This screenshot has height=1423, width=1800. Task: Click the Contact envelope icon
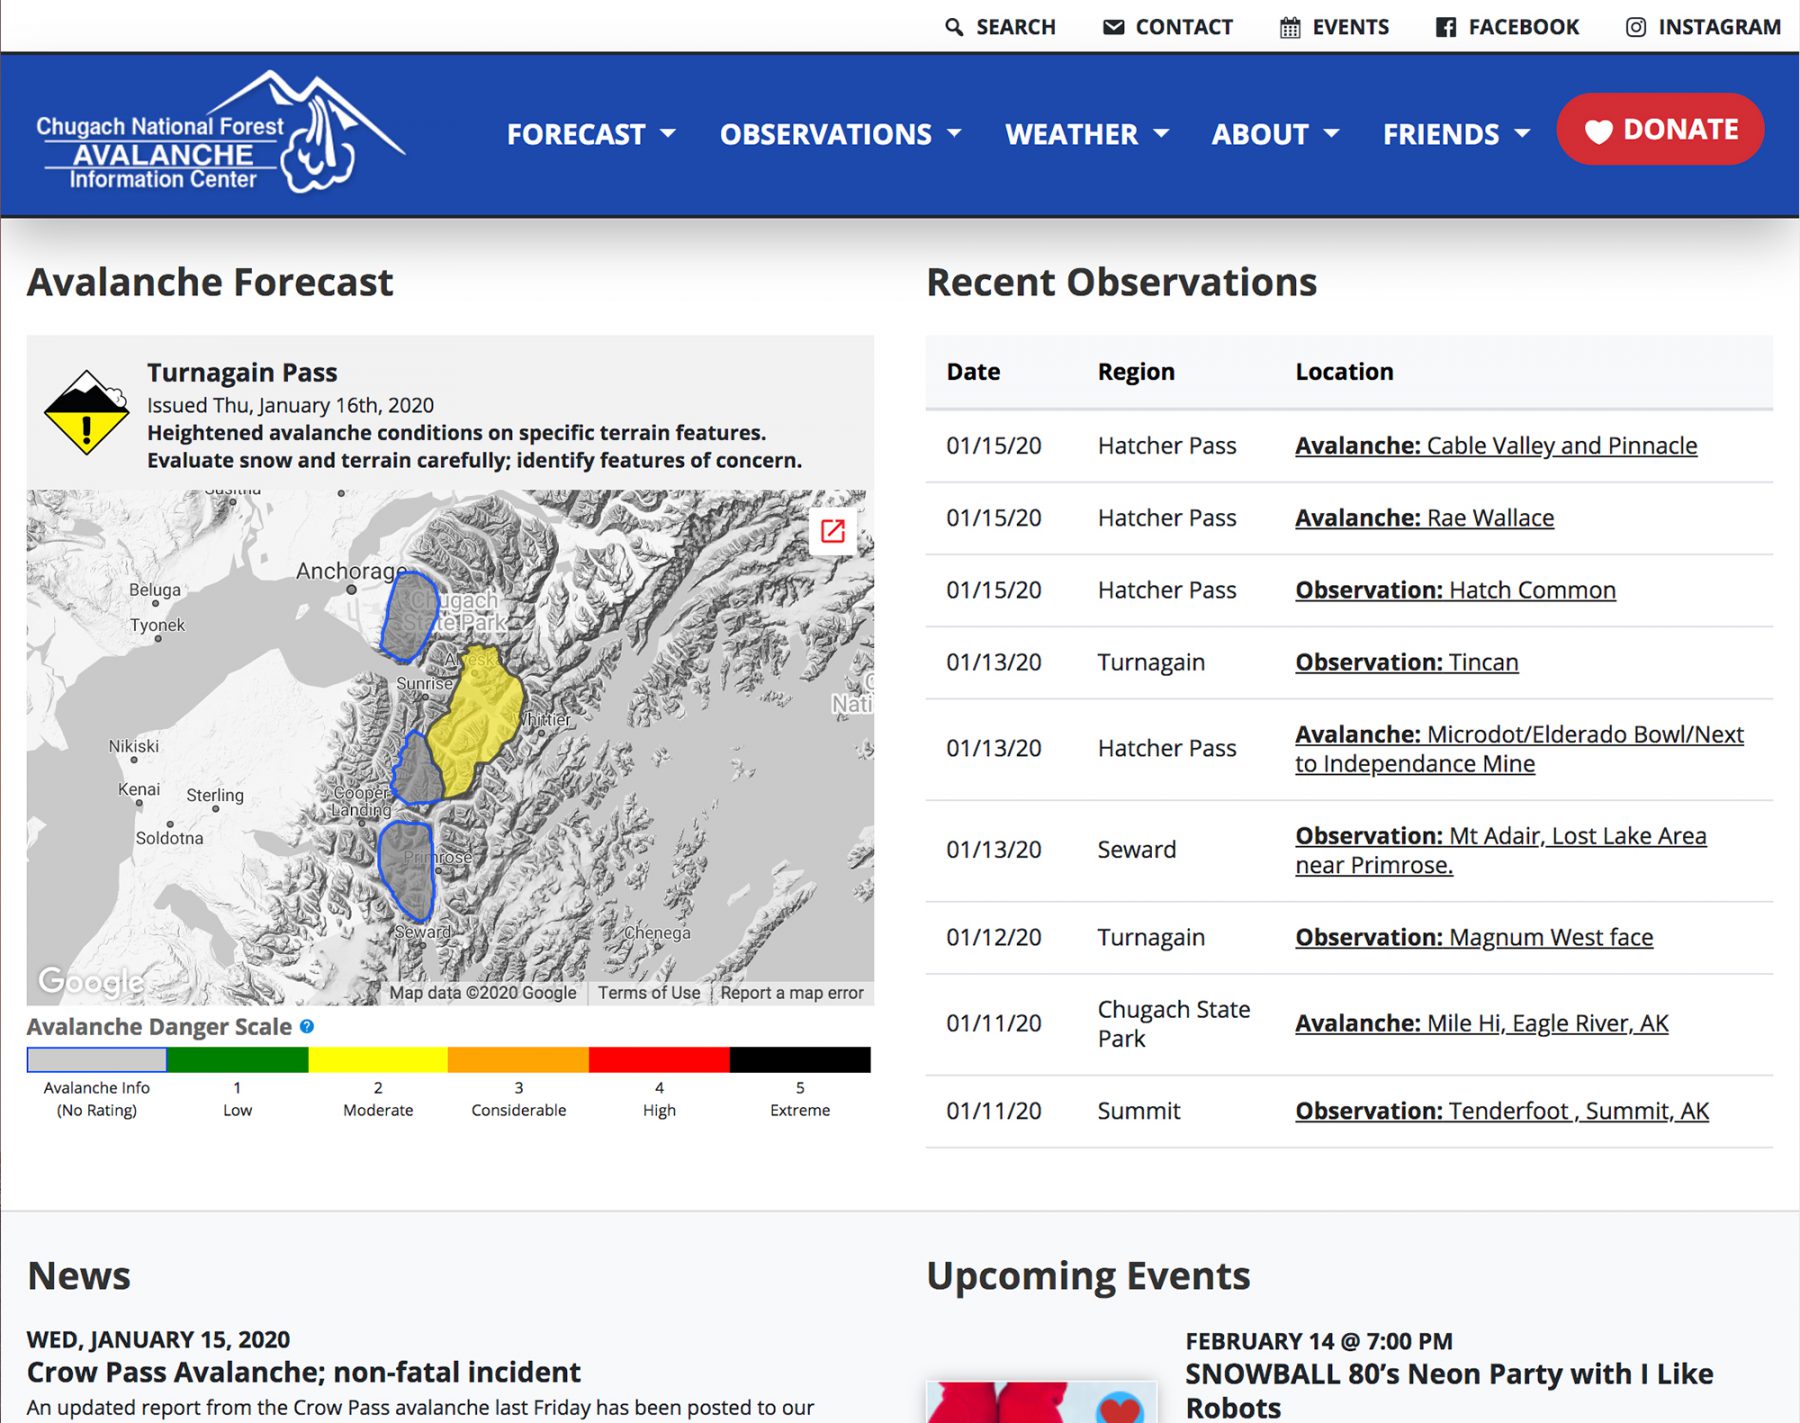(1113, 27)
